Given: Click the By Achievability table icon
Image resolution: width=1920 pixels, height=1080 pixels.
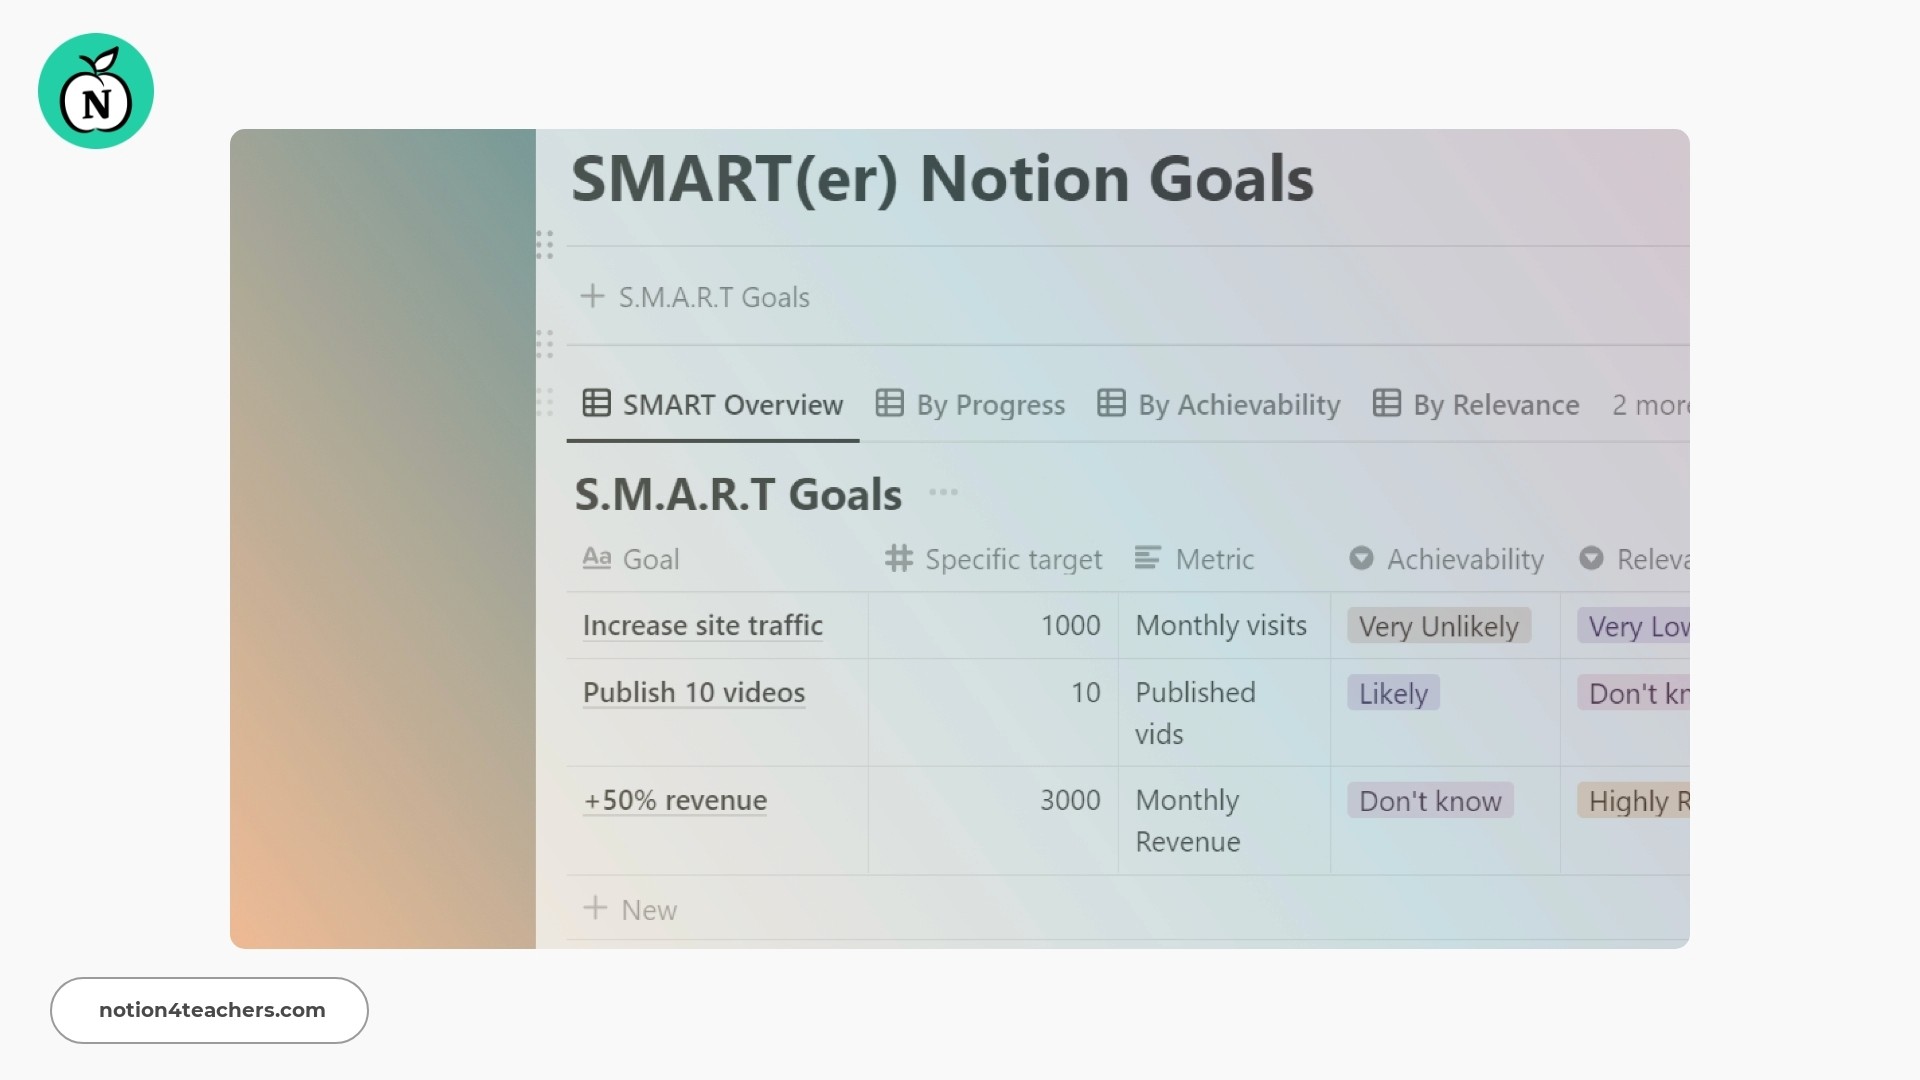Looking at the screenshot, I should coord(1112,404).
